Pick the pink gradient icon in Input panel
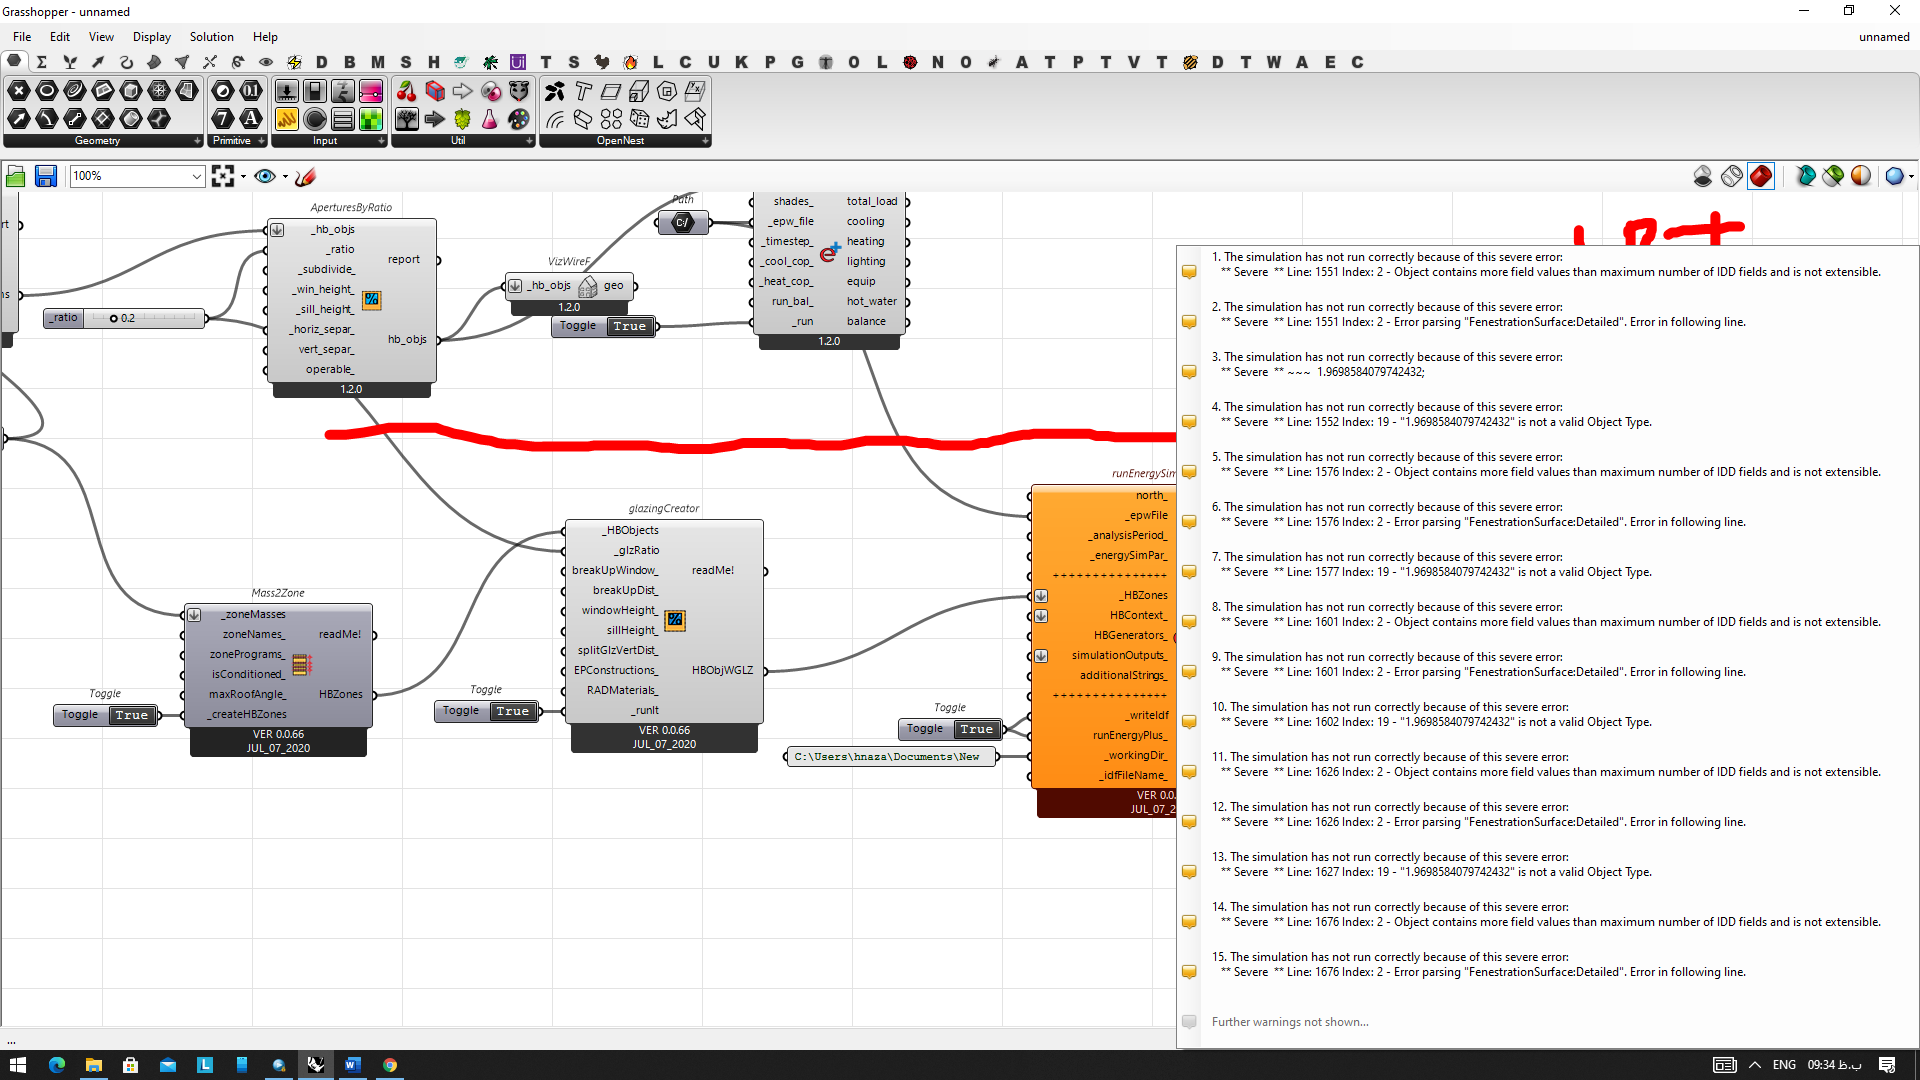 pyautogui.click(x=371, y=92)
